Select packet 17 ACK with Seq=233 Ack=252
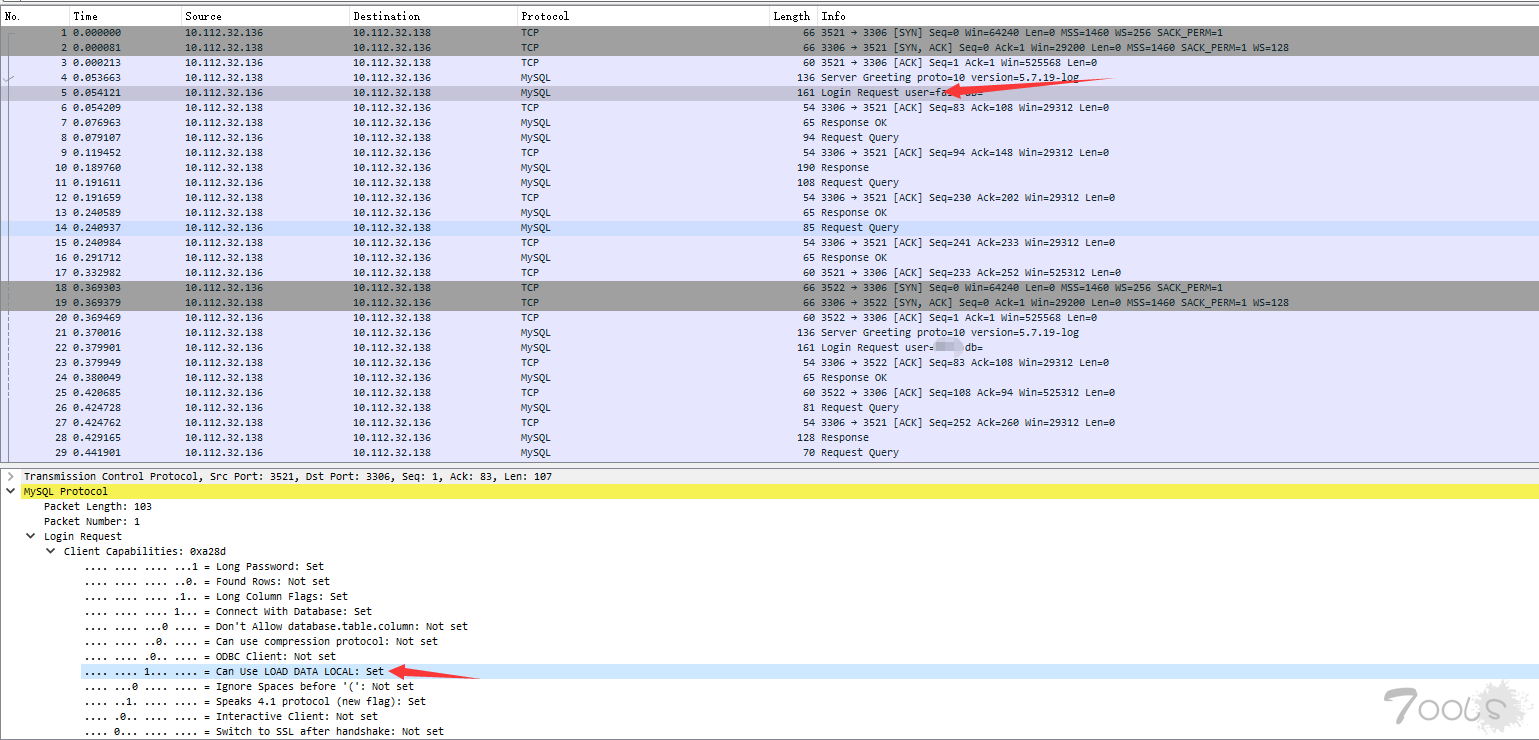Image resolution: width=1539 pixels, height=740 pixels. tap(769, 272)
